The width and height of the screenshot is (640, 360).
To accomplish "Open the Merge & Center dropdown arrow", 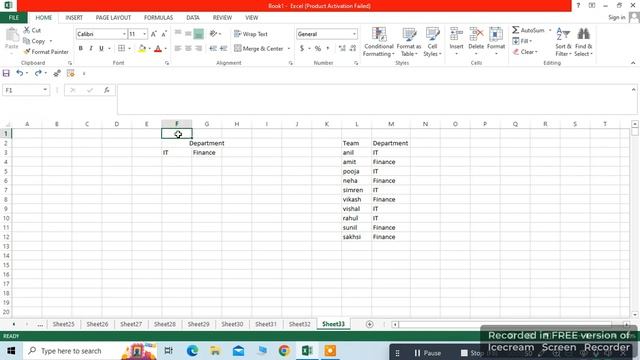I will (289, 49).
